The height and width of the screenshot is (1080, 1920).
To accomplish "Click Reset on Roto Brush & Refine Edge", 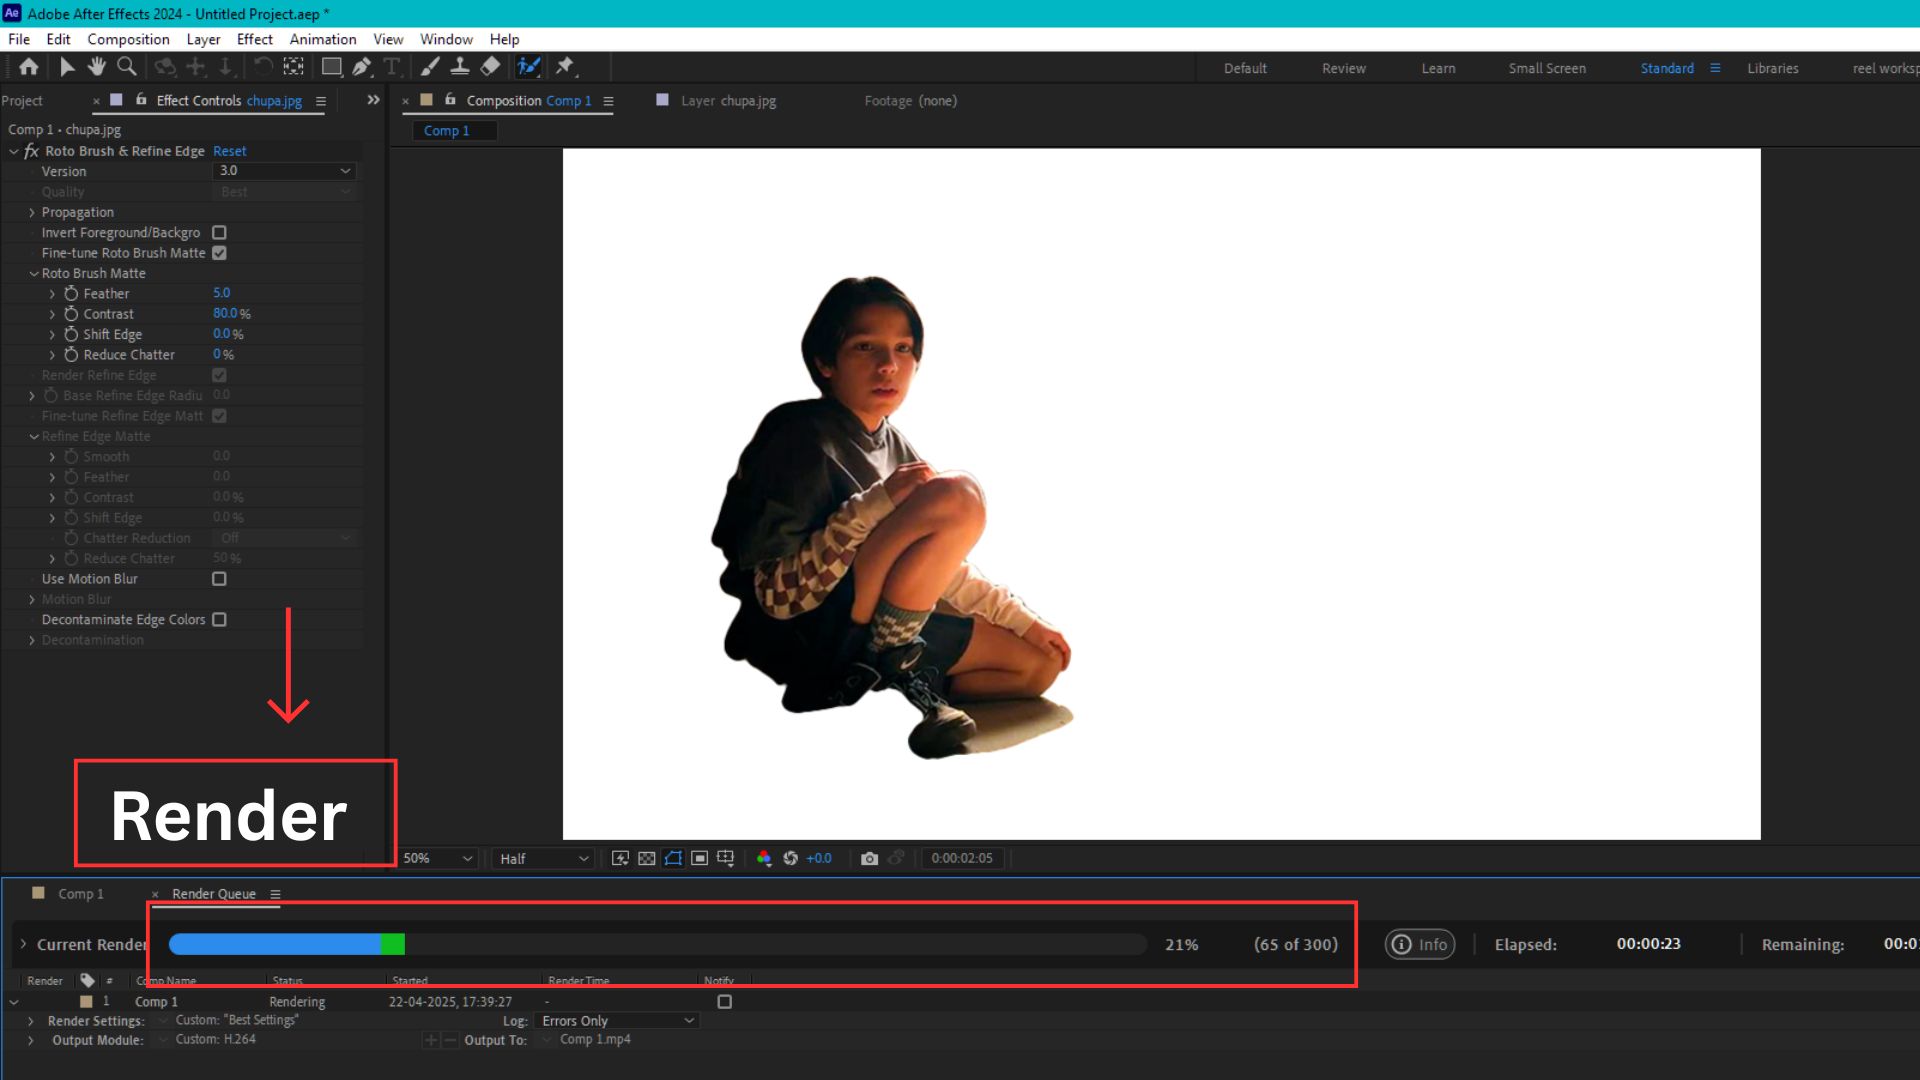I will (x=229, y=151).
